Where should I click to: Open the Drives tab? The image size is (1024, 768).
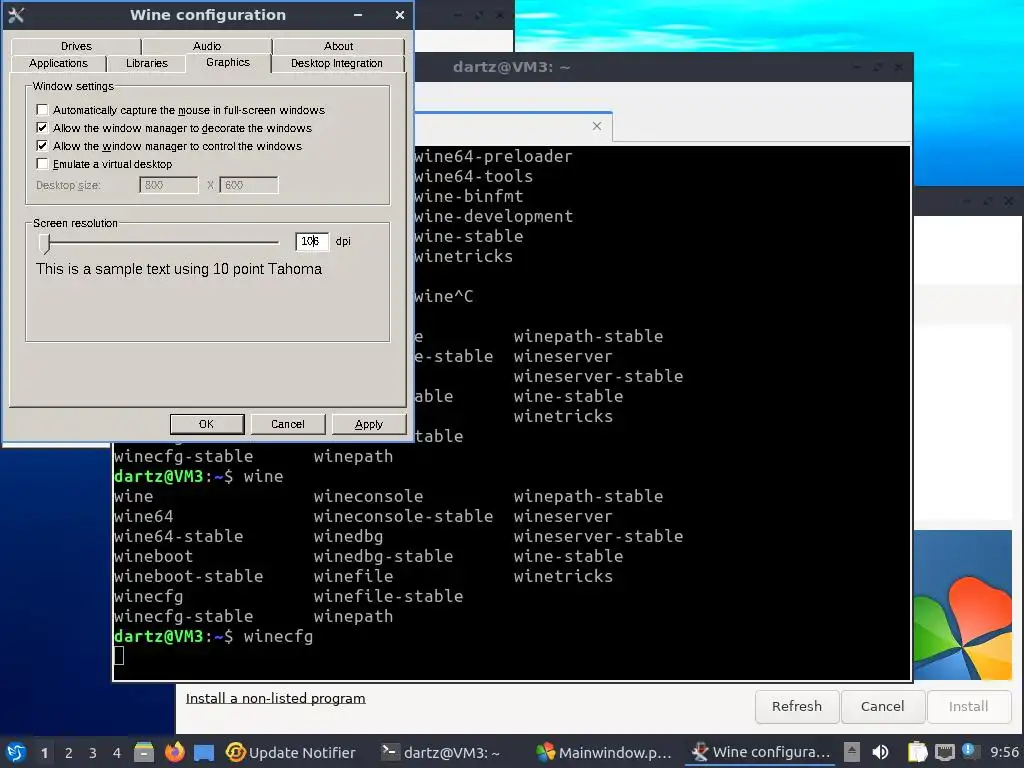76,46
